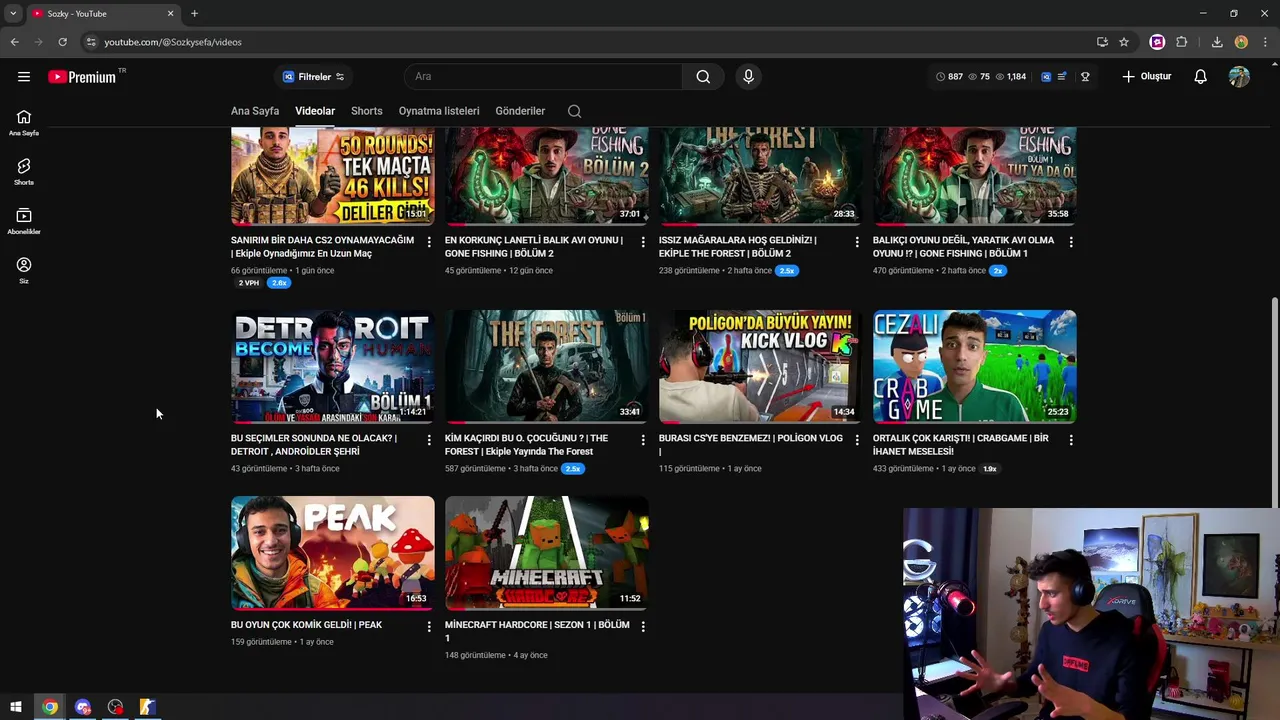Screen dimensions: 1280x720
Task: Open the list icon beside the IQ badge
Action: coord(1062,77)
